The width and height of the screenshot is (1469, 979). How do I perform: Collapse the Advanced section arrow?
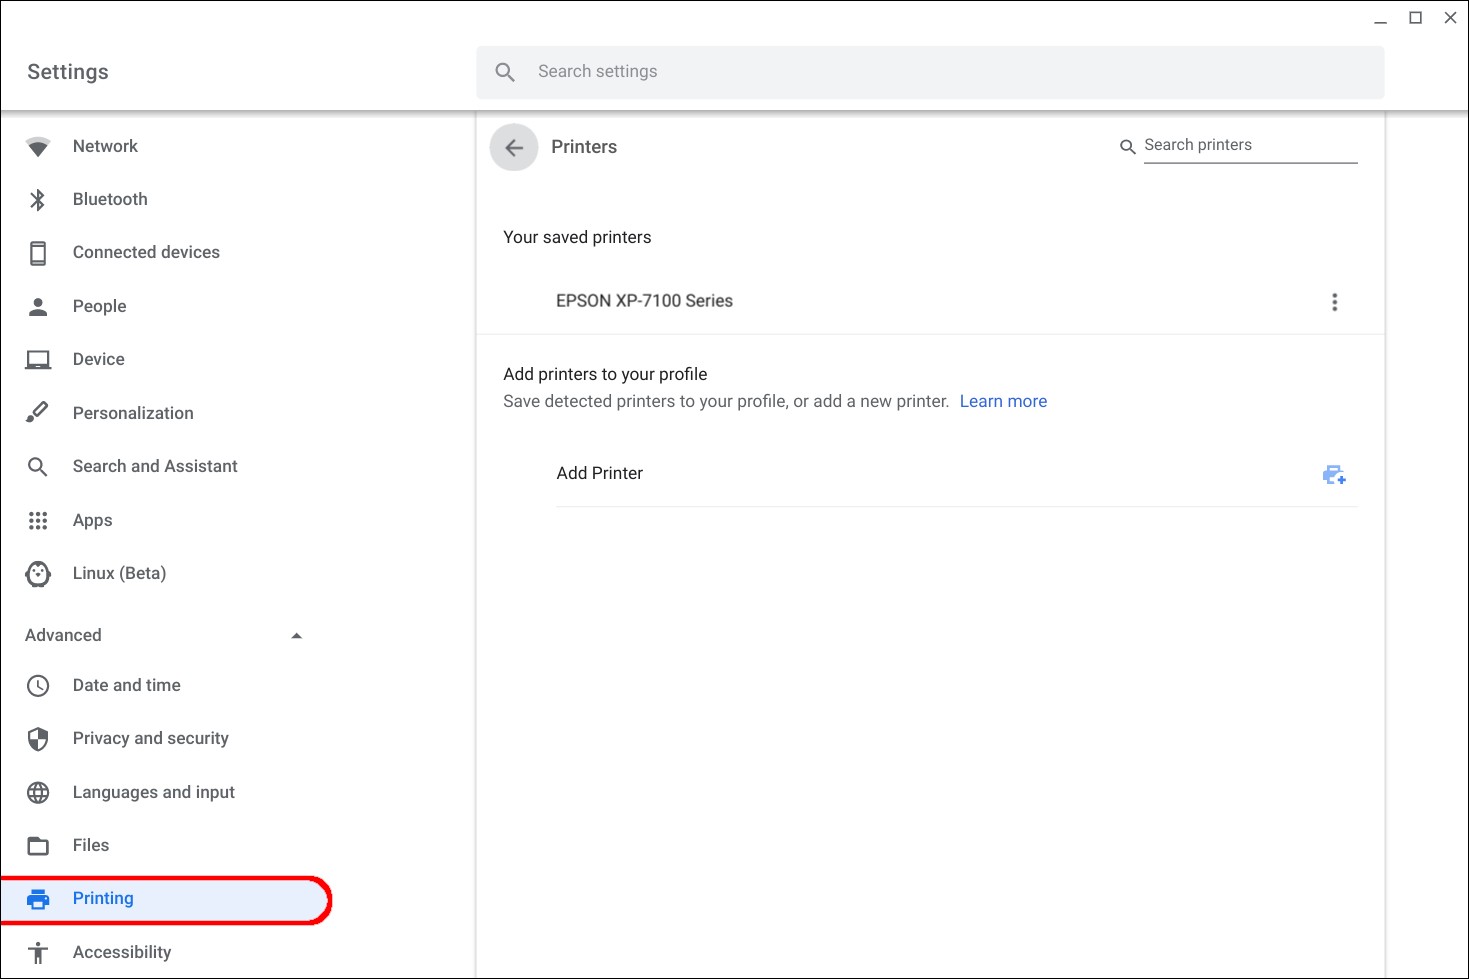tap(296, 636)
